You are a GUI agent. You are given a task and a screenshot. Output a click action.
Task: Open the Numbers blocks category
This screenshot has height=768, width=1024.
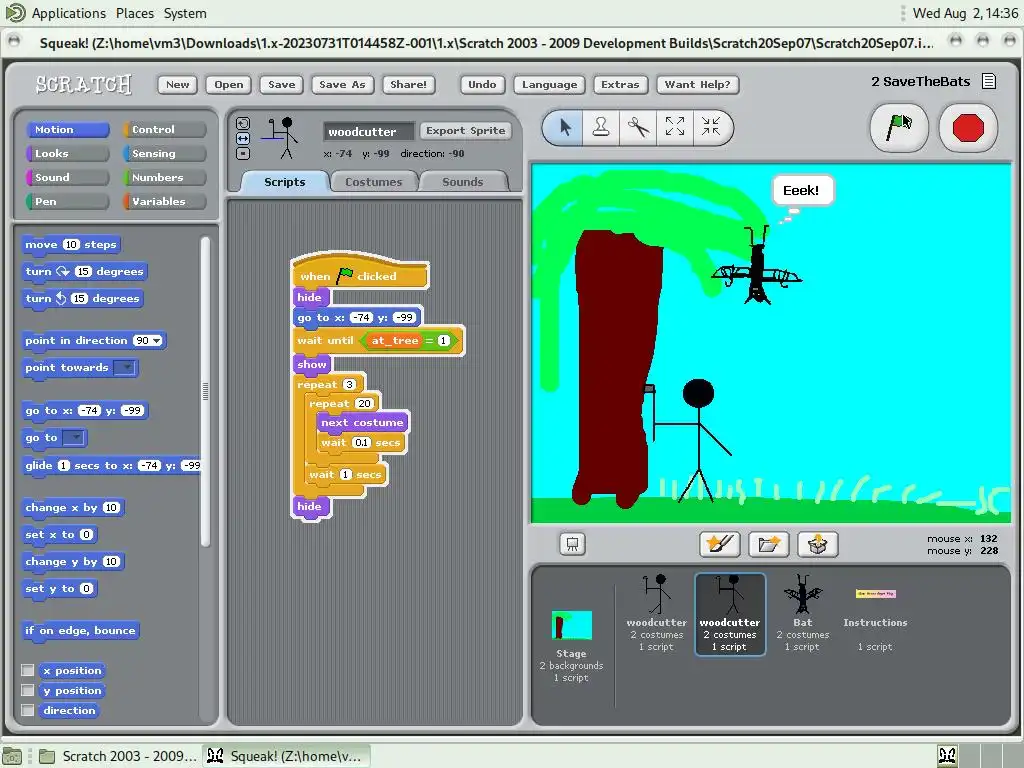point(164,178)
